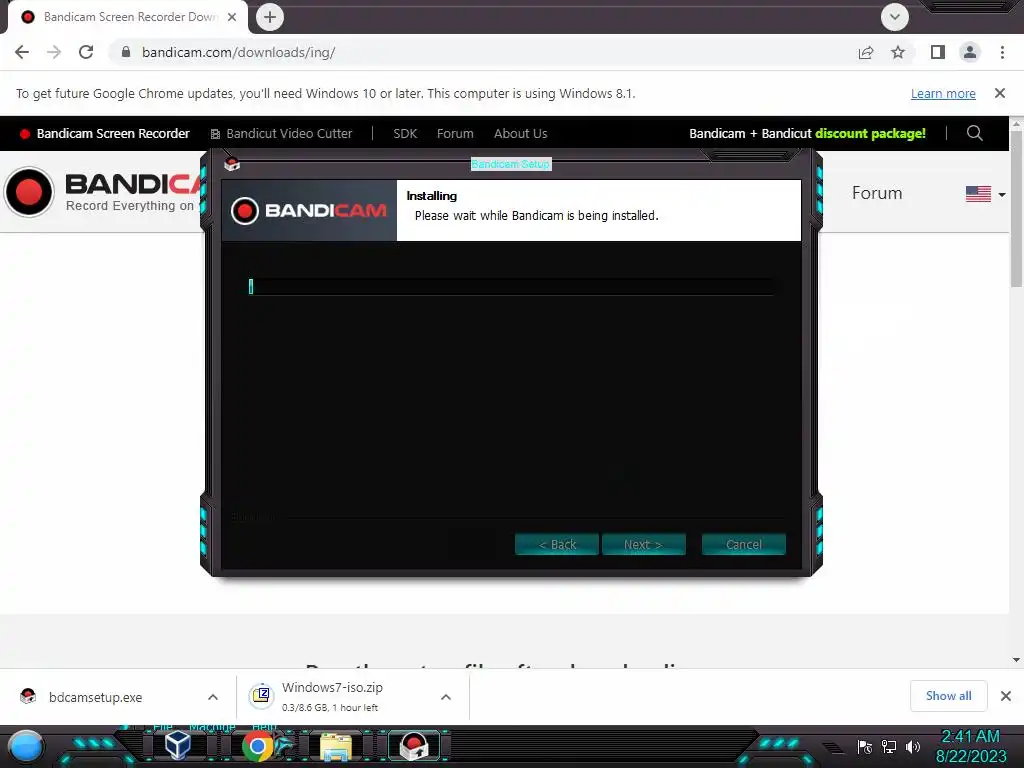Open a new tab with plus button
The image size is (1024, 768).
point(270,17)
